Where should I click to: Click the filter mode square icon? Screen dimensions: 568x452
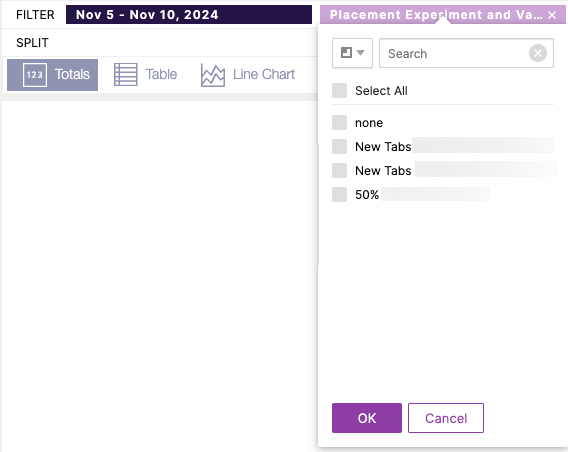pos(346,53)
